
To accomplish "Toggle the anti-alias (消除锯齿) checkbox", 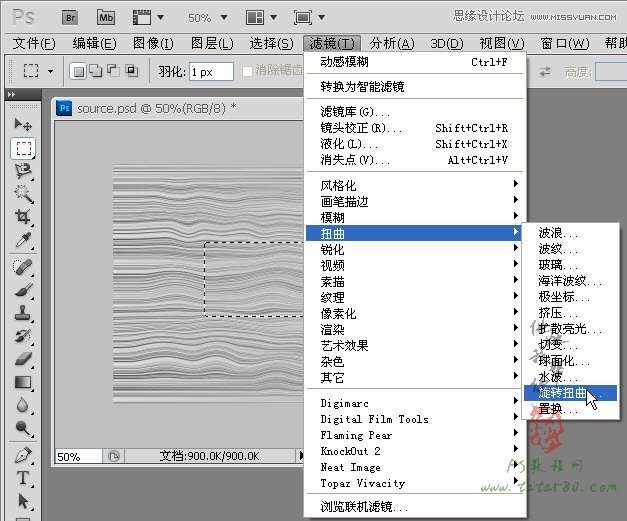I will pyautogui.click(x=248, y=71).
